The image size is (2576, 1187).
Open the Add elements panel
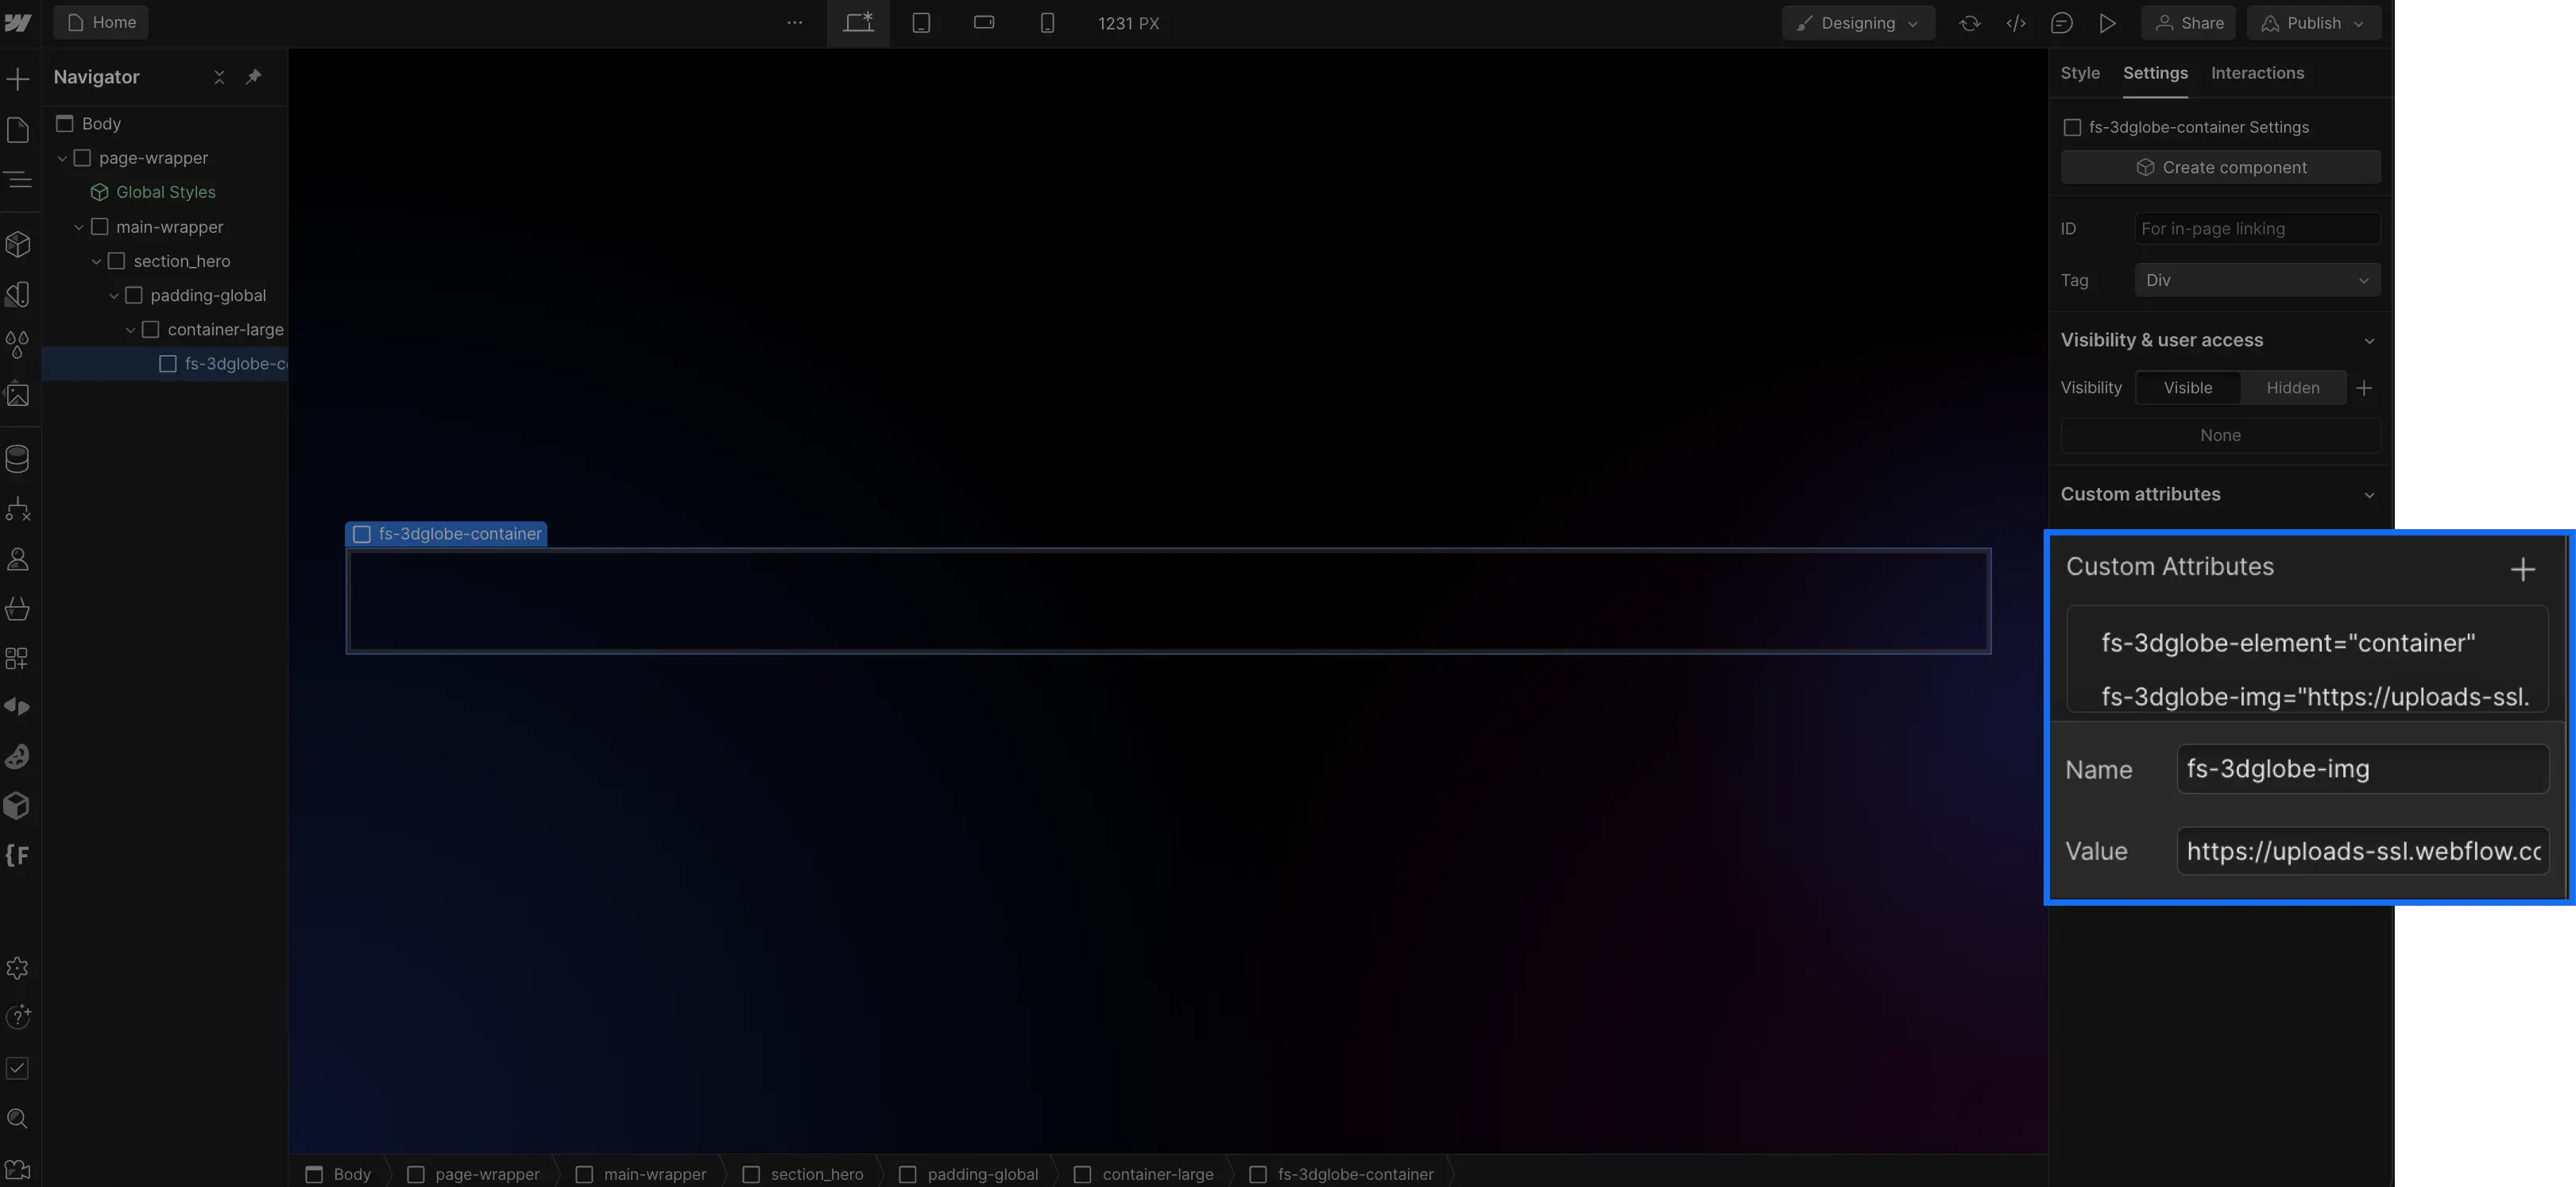coord(18,79)
